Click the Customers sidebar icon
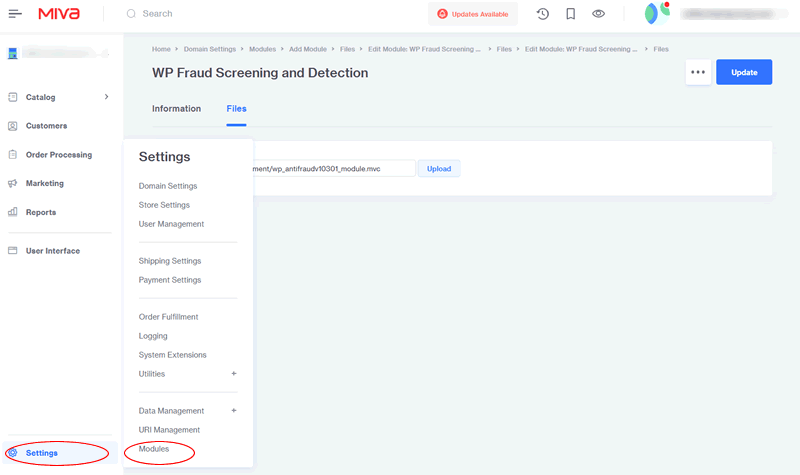This screenshot has width=800, height=475. coord(13,126)
